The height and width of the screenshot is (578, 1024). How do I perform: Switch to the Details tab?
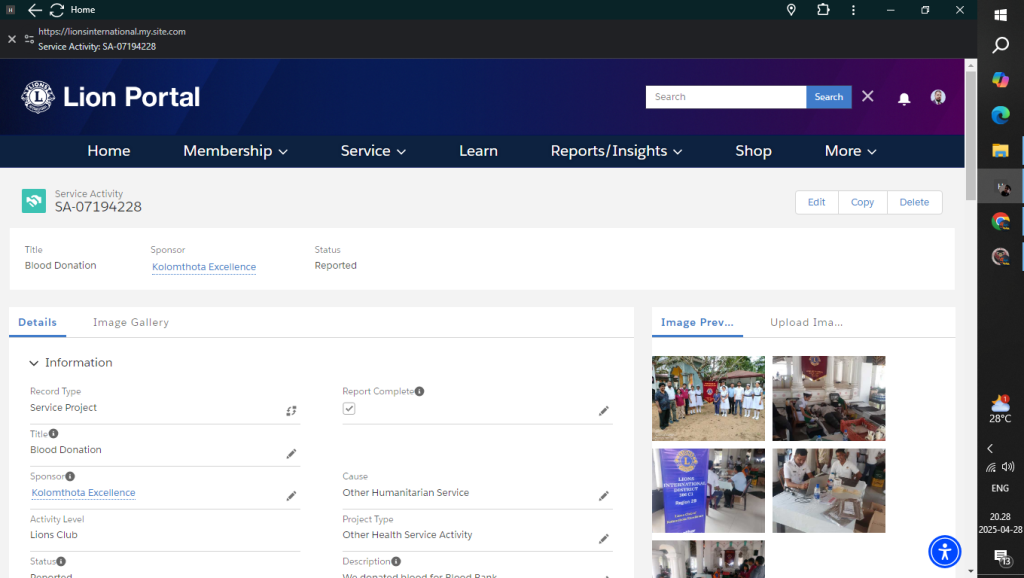37,322
